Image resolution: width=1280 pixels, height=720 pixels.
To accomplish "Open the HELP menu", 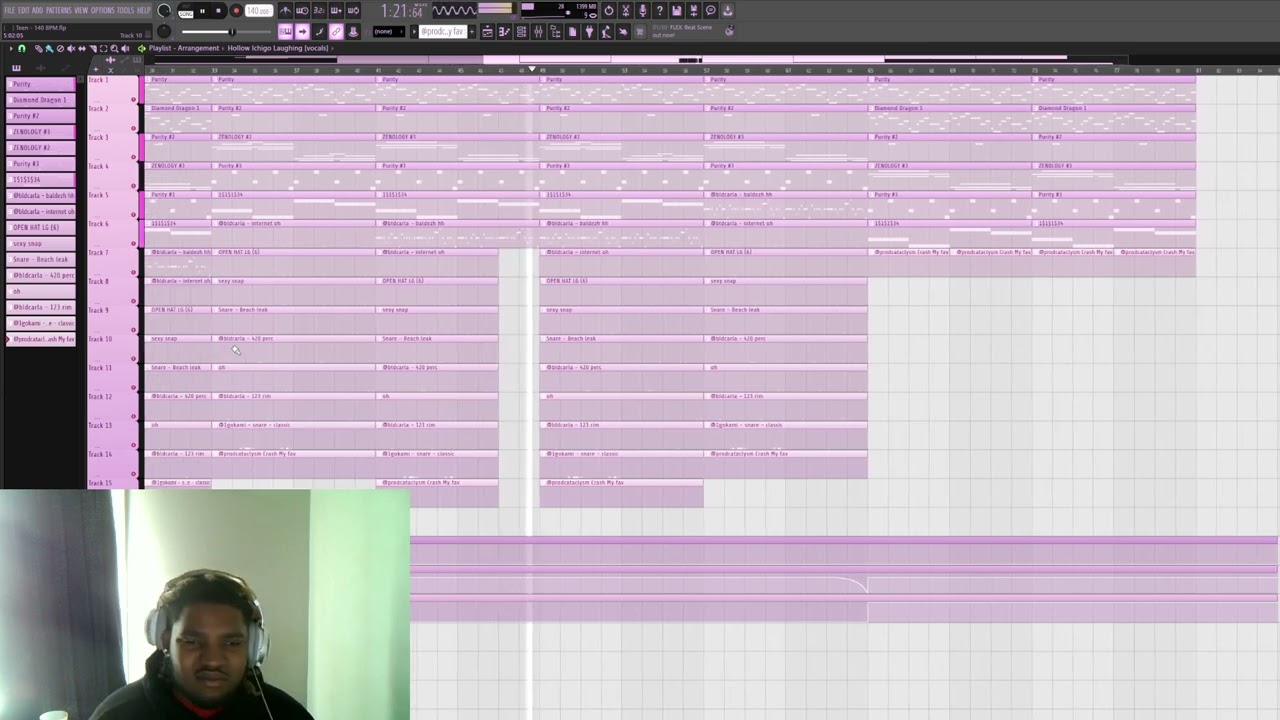I will (144, 10).
